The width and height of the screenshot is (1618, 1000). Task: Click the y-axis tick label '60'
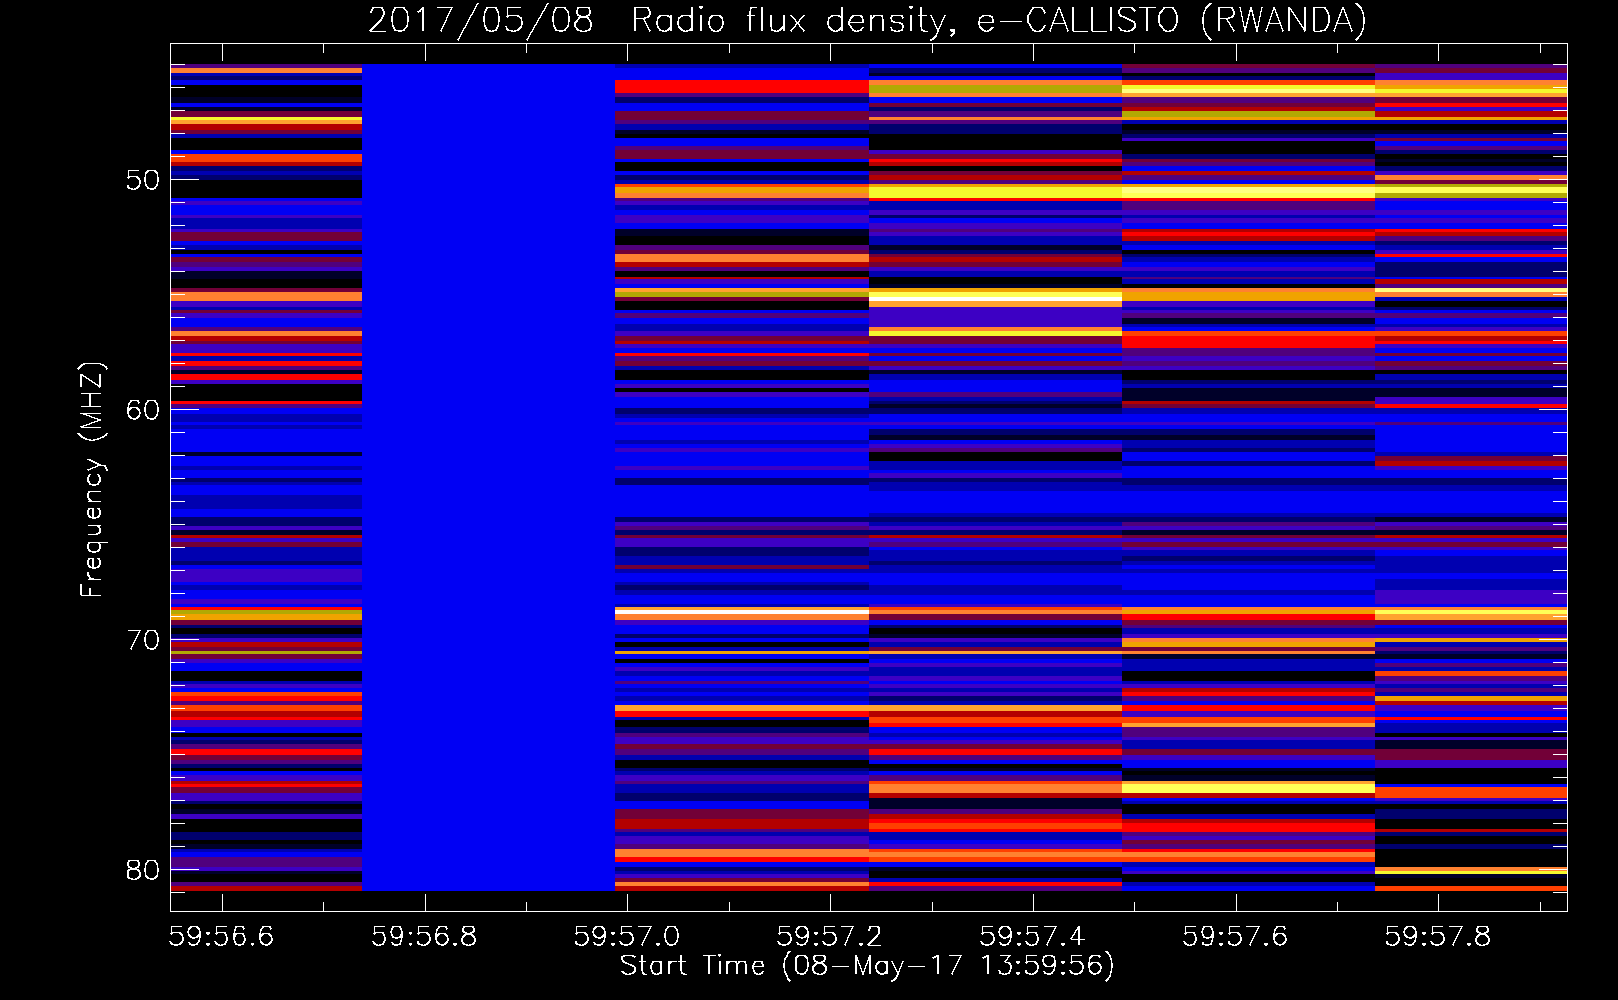coord(143,410)
